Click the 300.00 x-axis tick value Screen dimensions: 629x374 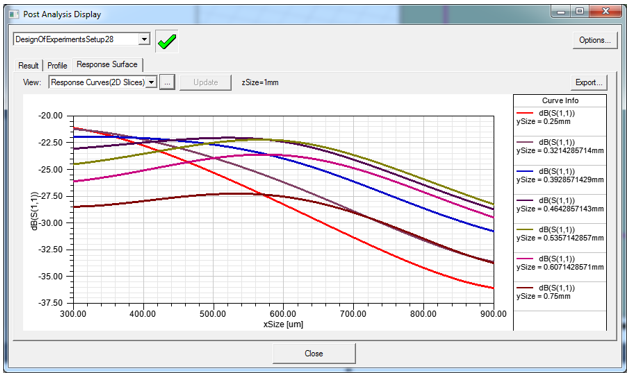pos(73,314)
